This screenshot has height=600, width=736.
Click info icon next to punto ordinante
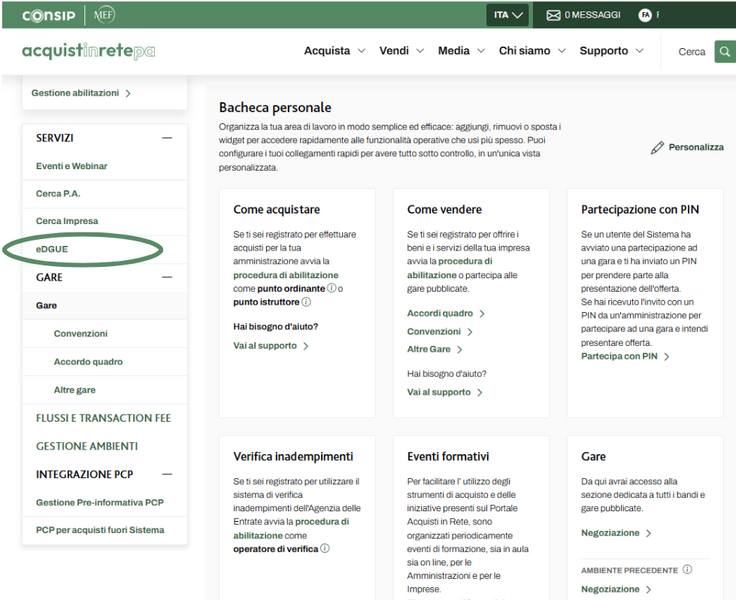[331, 289]
